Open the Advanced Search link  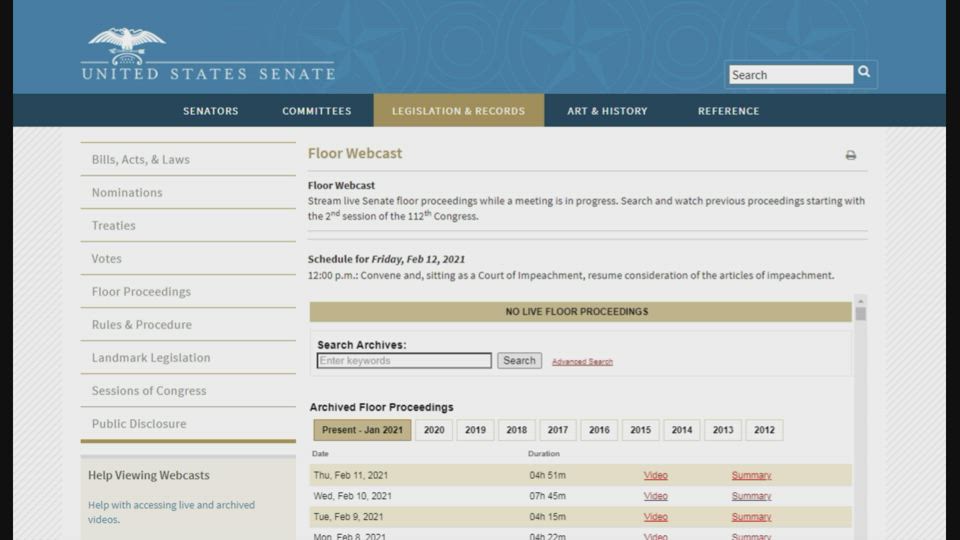582,362
